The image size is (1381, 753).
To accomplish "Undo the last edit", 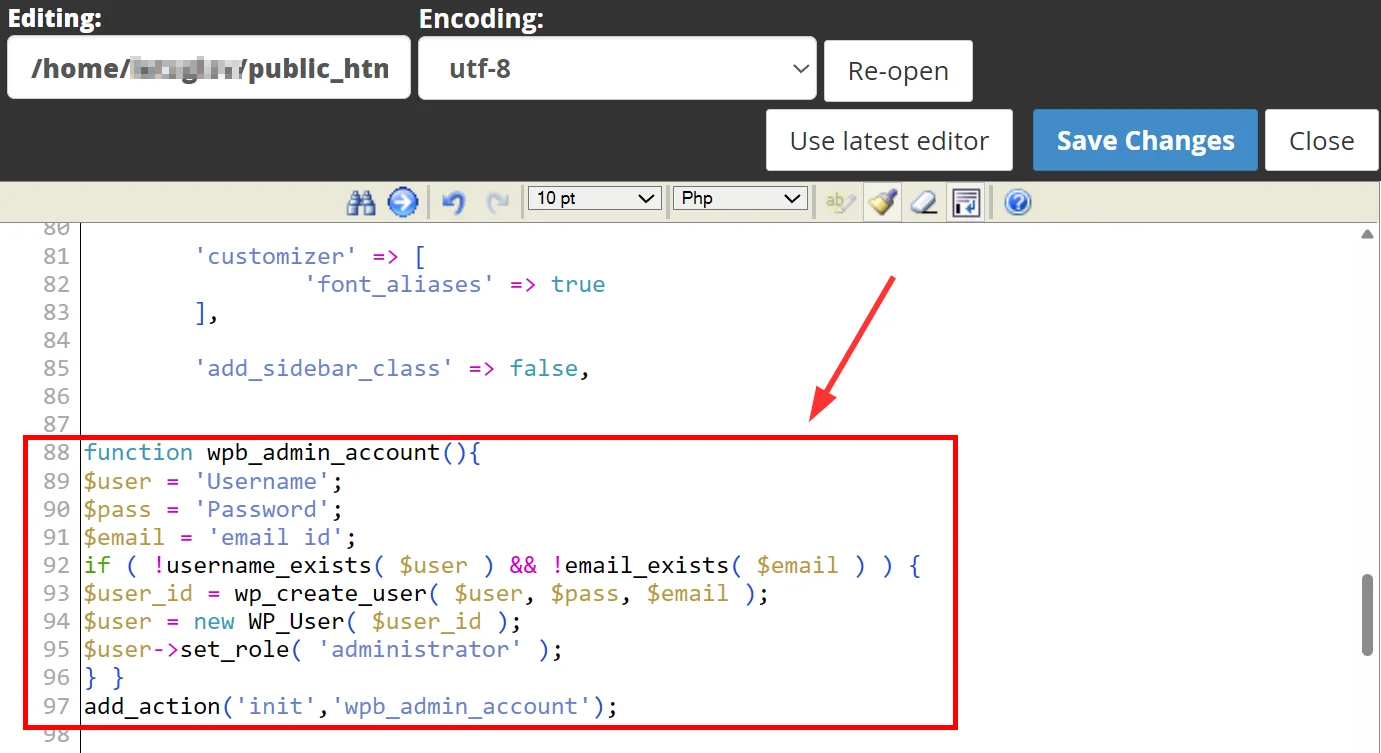I will (454, 203).
